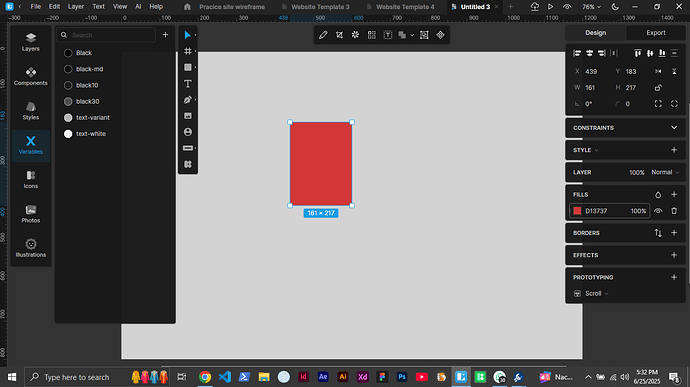690x387 pixels.
Task: Add a new fill in Fills section
Action: click(674, 195)
